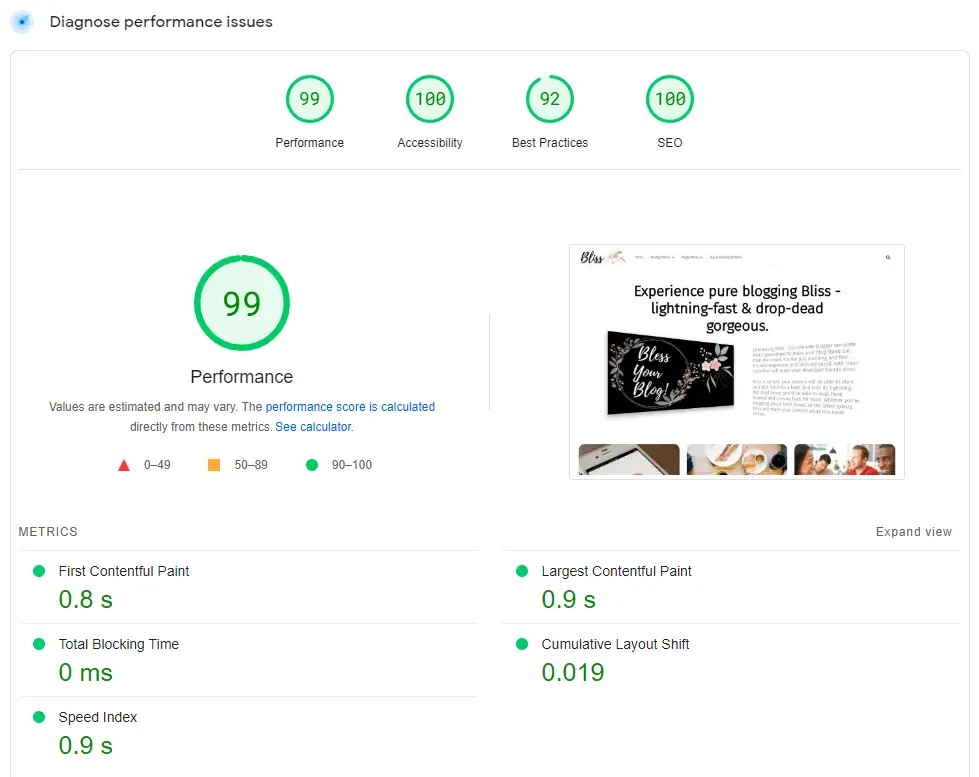979x777 pixels.
Task: Click the Accessibility score gauge showing 100
Action: pos(430,99)
